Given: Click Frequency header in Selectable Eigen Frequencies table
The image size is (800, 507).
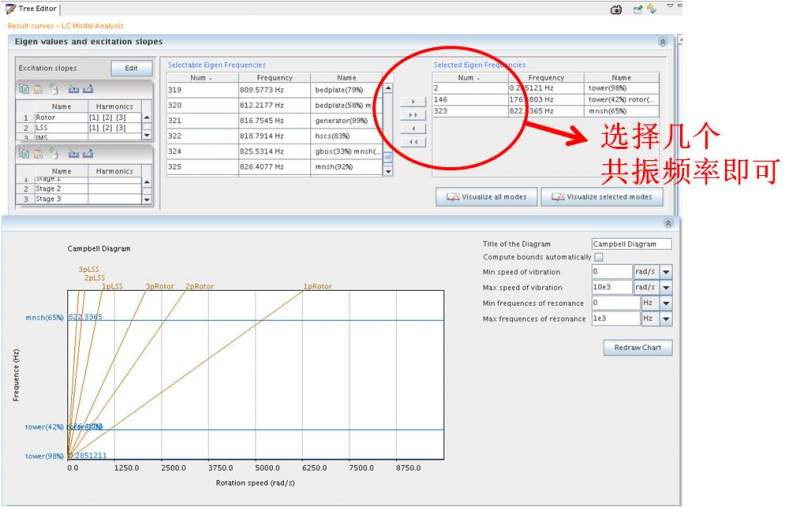Looking at the screenshot, I should tap(274, 78).
